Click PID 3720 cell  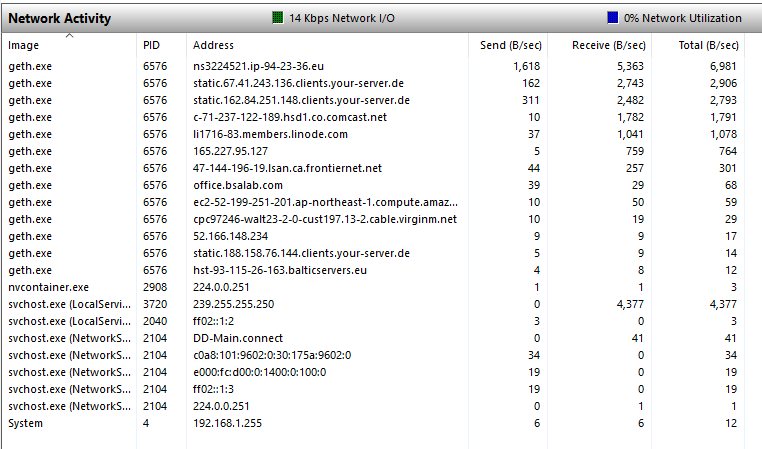155,304
